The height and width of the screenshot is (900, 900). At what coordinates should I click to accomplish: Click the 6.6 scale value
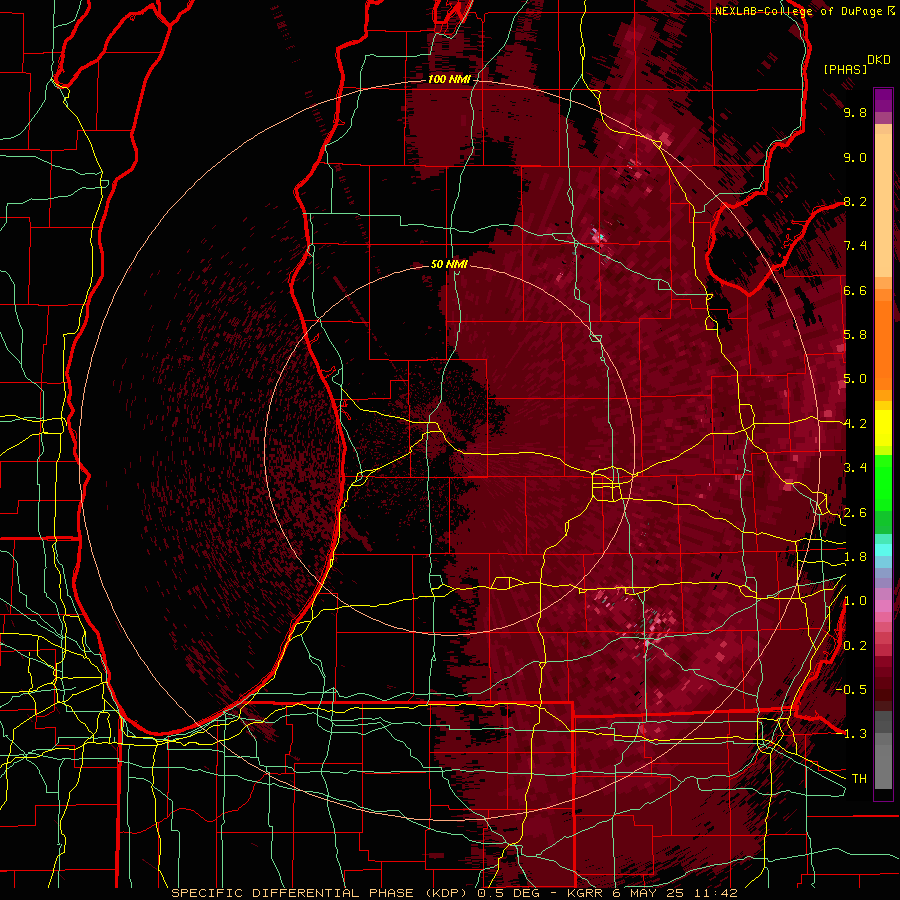(855, 290)
